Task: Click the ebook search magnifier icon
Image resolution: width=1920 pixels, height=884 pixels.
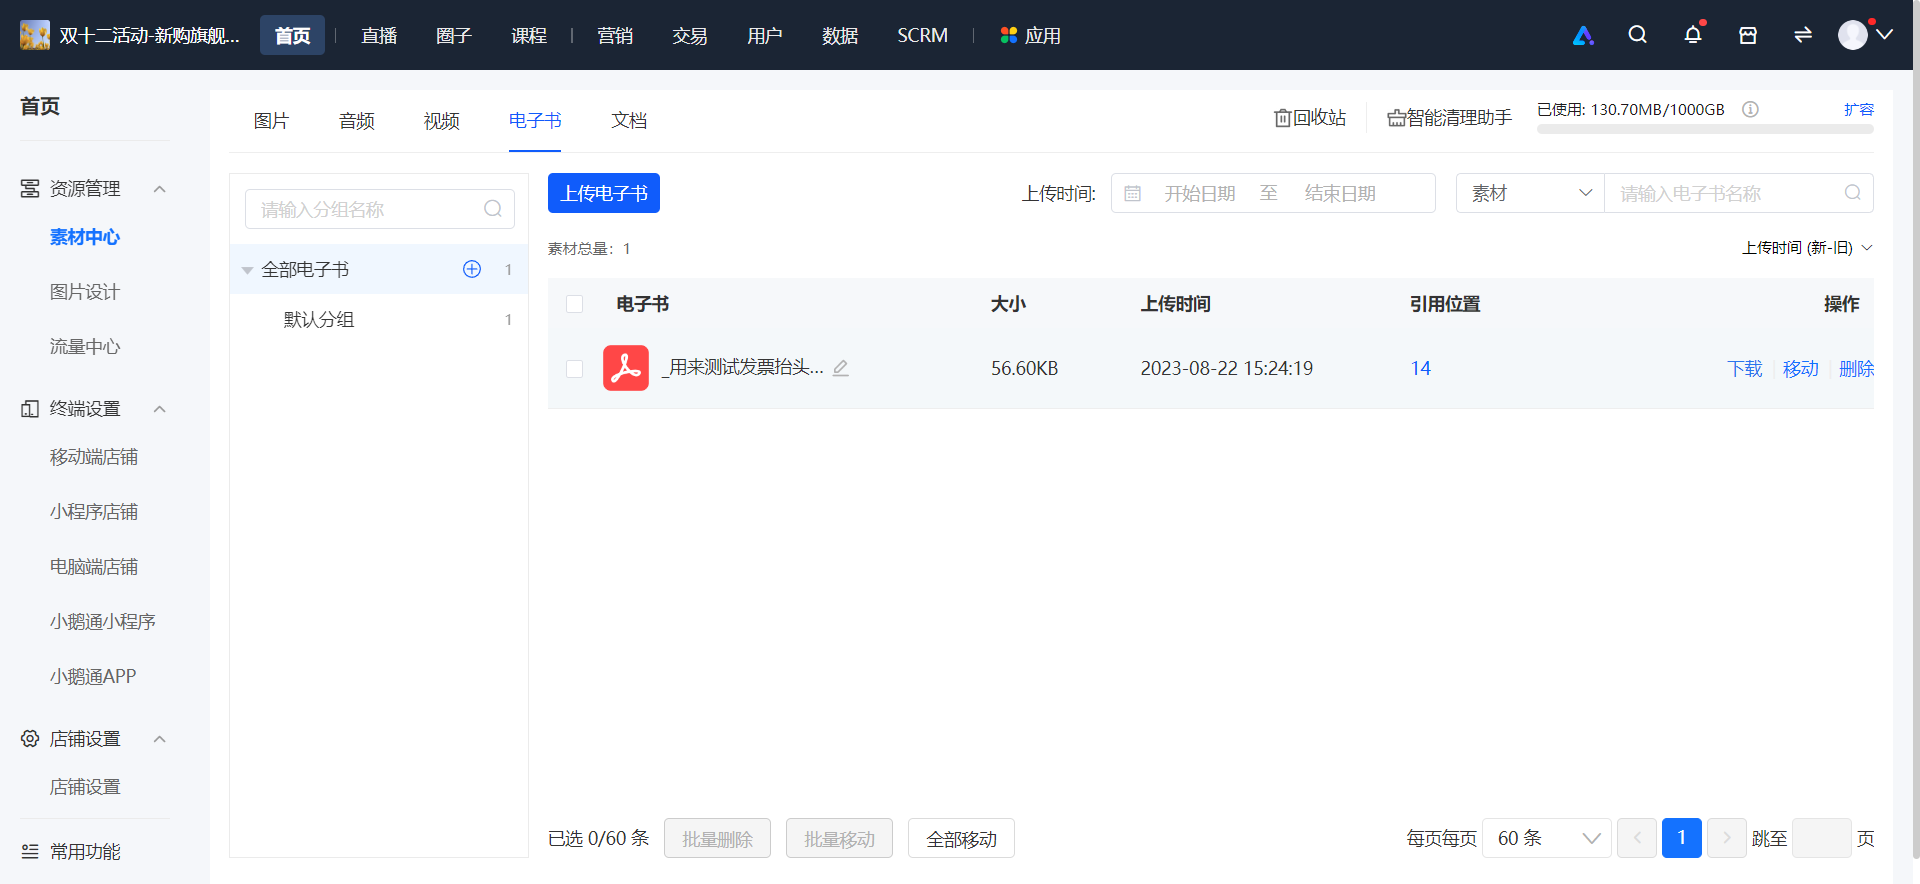Action: (x=1853, y=193)
